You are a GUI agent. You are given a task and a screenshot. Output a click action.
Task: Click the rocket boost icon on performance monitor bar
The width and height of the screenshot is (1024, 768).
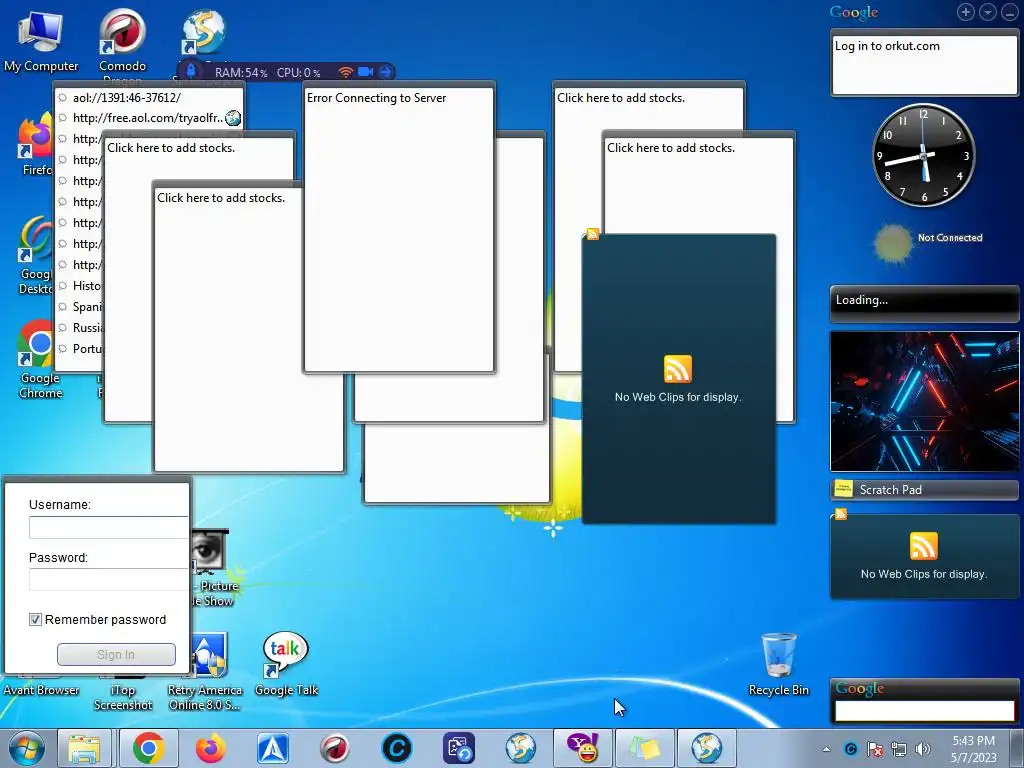(x=191, y=71)
